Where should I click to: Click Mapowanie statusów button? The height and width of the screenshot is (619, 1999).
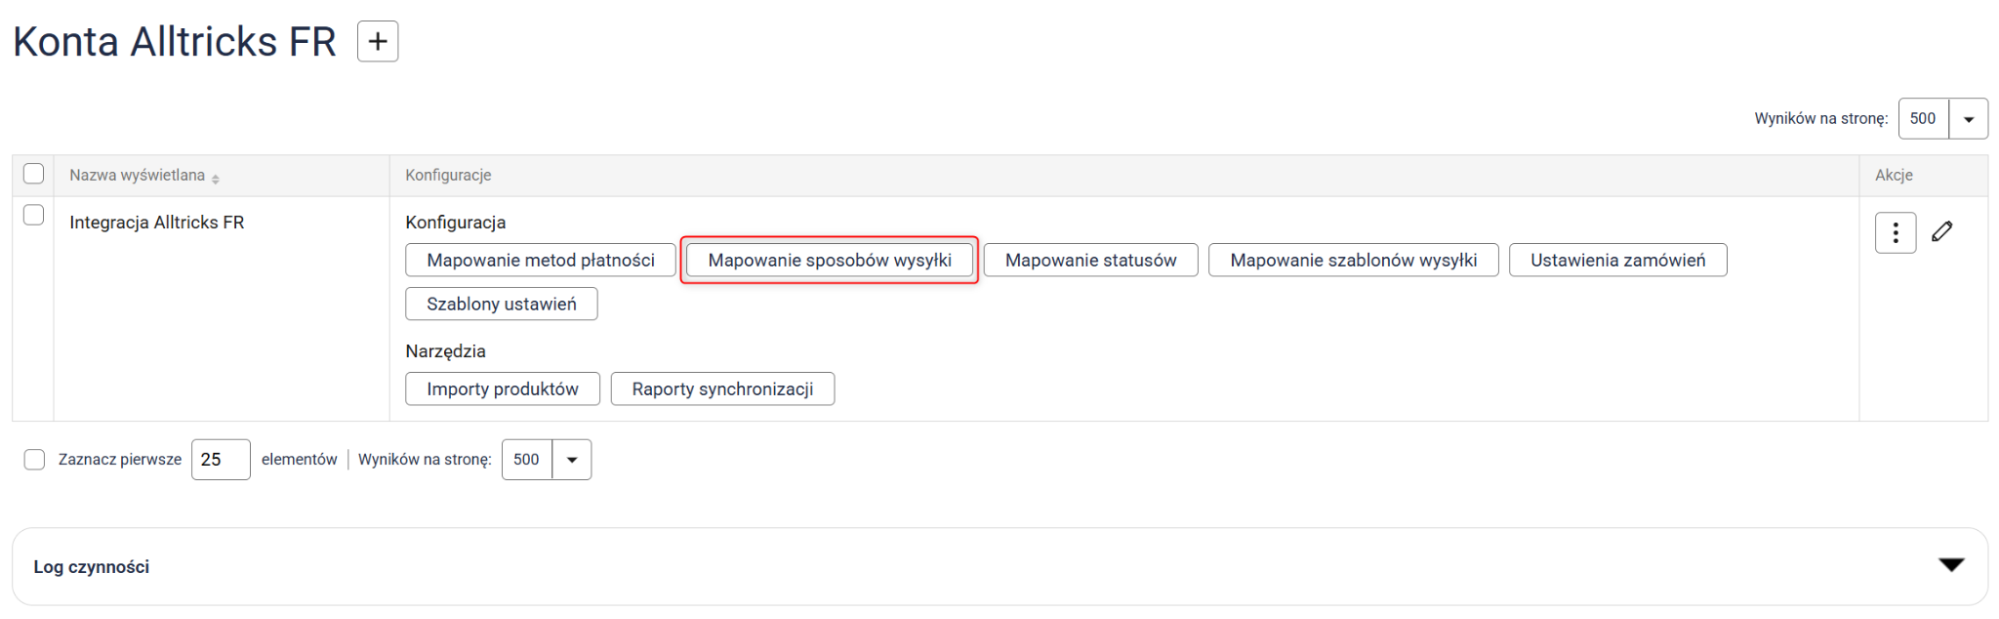(x=1090, y=260)
